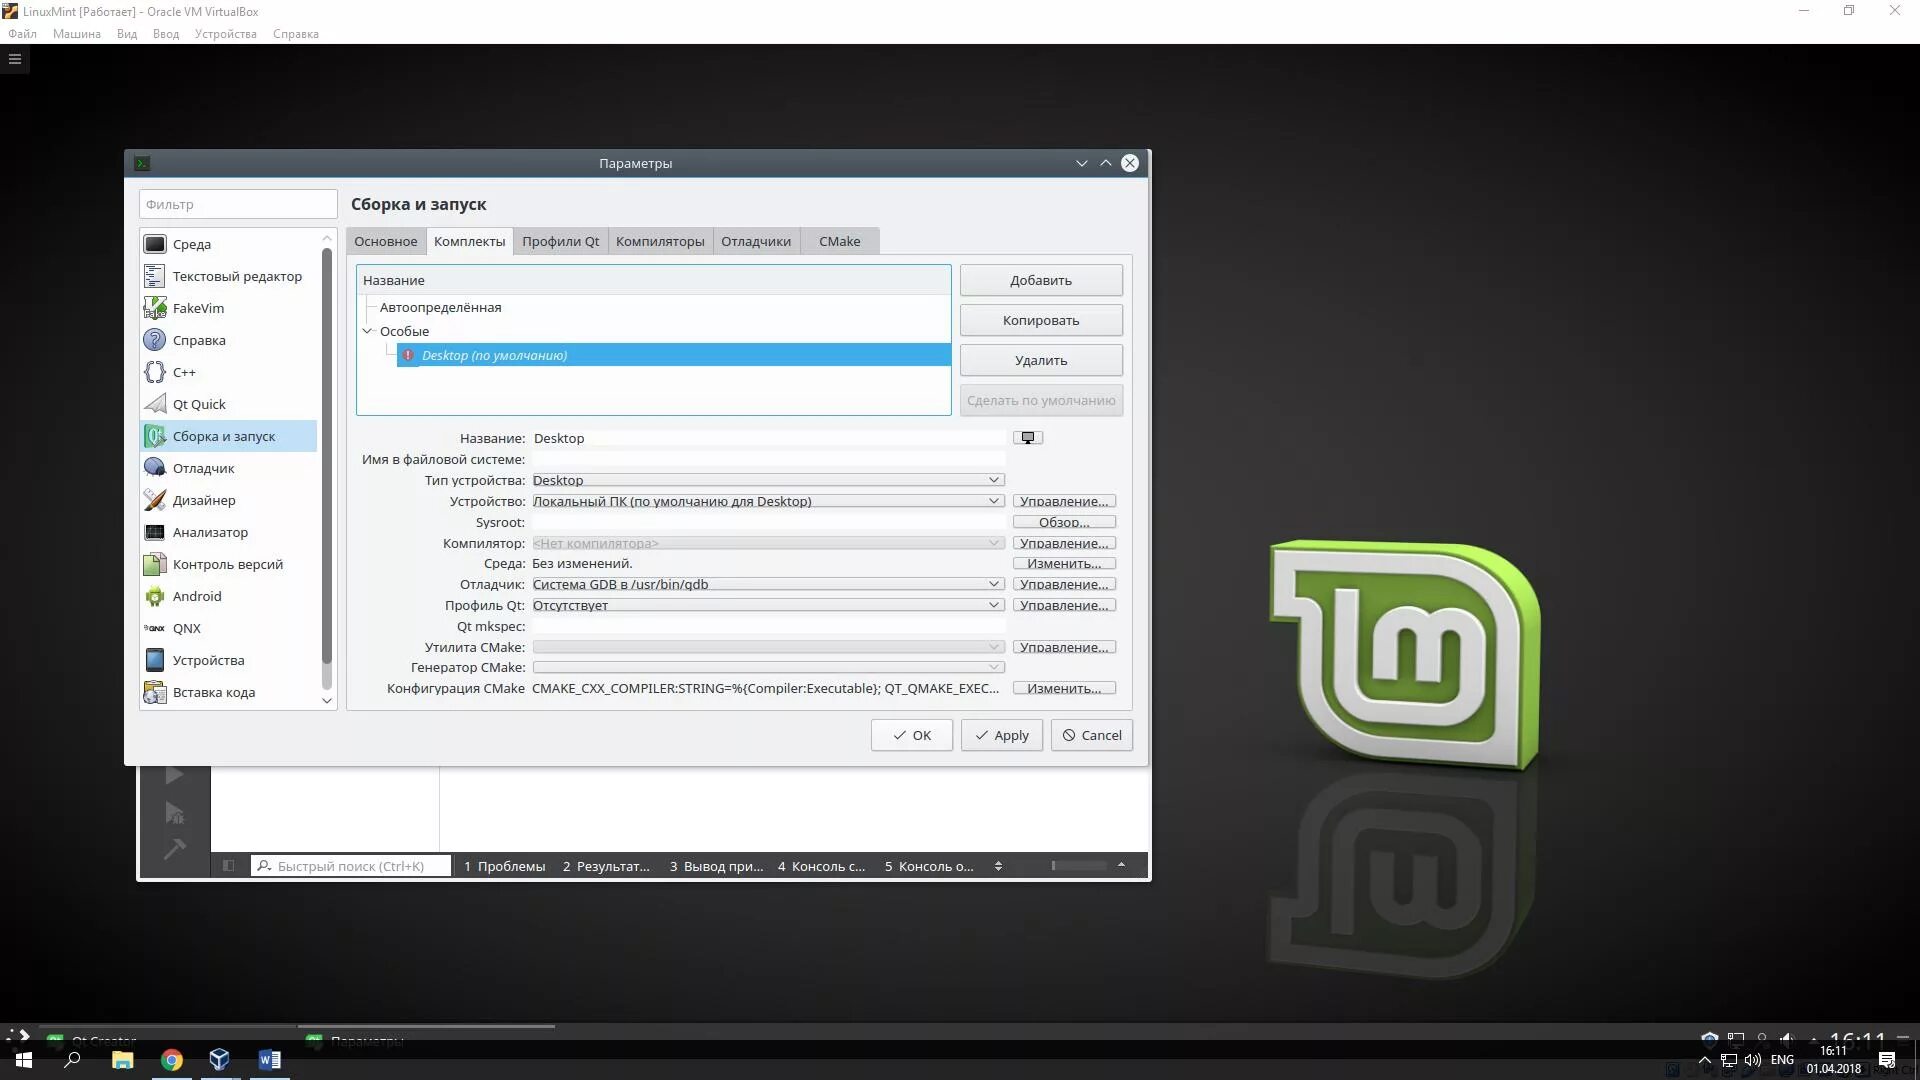Switch to the Основное tab
The image size is (1920, 1080).
pyautogui.click(x=386, y=241)
